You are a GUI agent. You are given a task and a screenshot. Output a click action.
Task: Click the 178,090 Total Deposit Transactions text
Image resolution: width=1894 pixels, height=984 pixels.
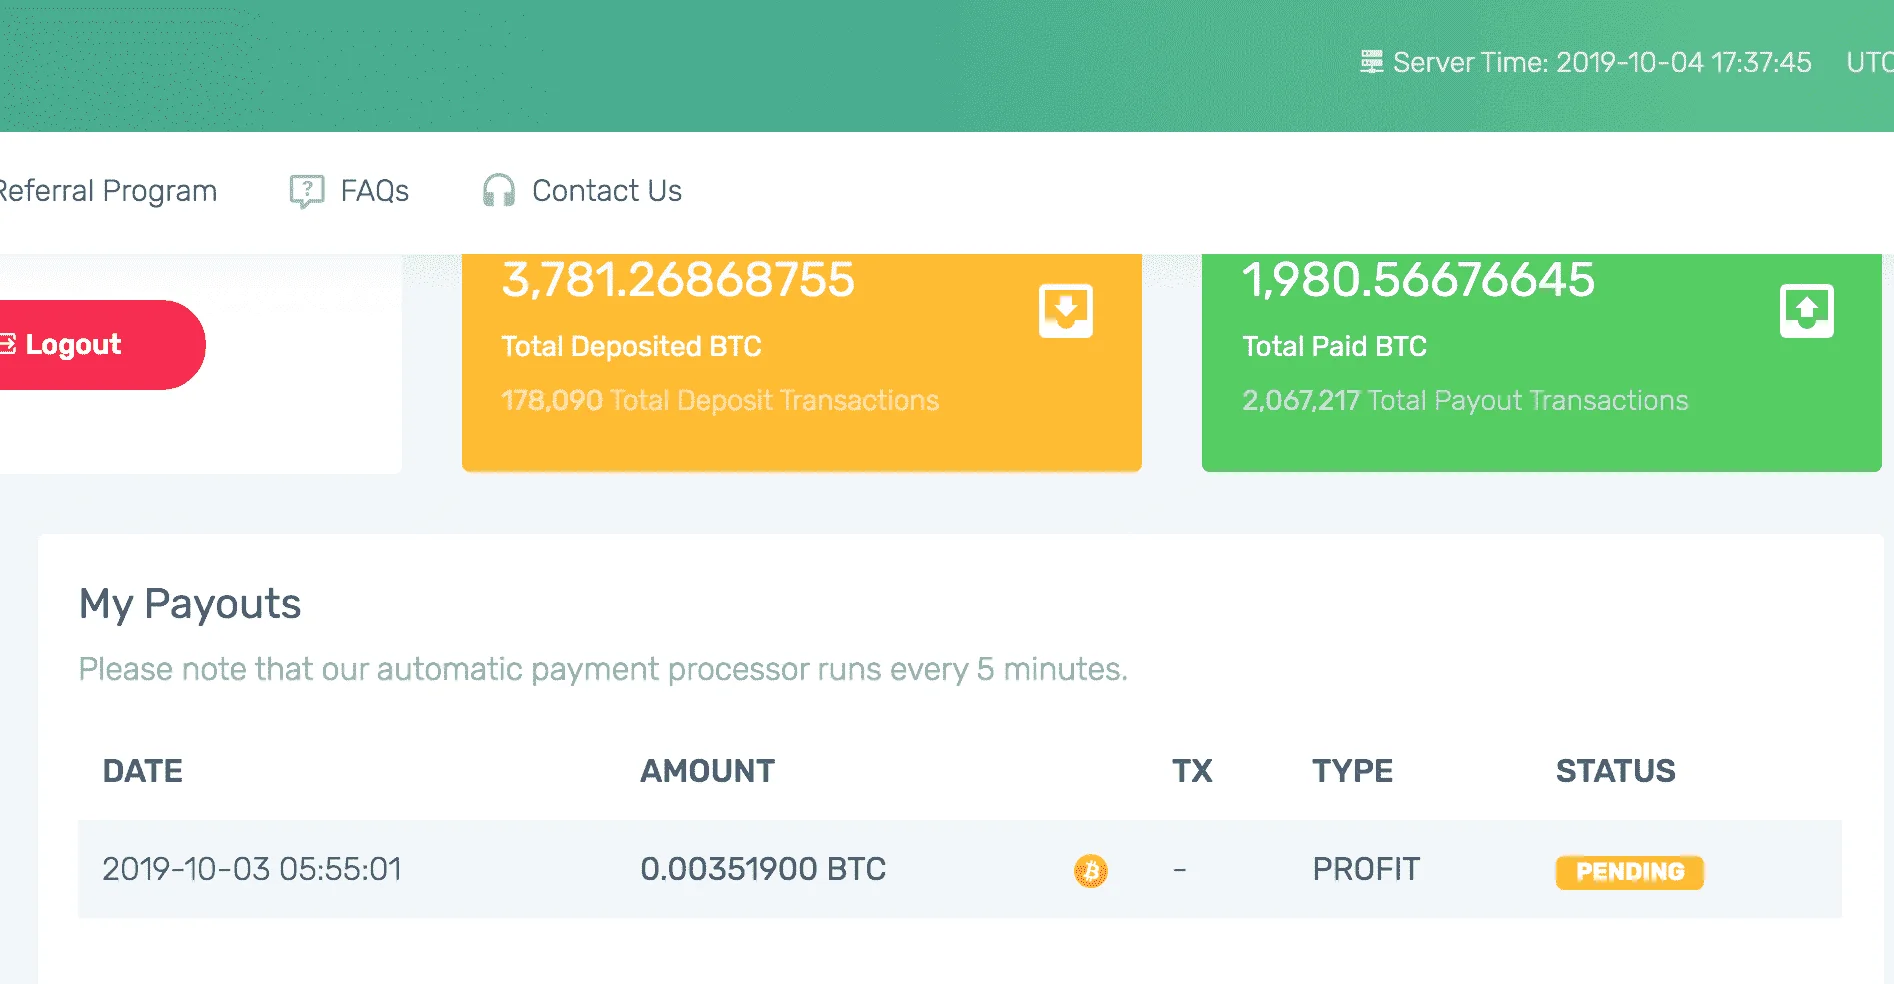click(x=720, y=400)
